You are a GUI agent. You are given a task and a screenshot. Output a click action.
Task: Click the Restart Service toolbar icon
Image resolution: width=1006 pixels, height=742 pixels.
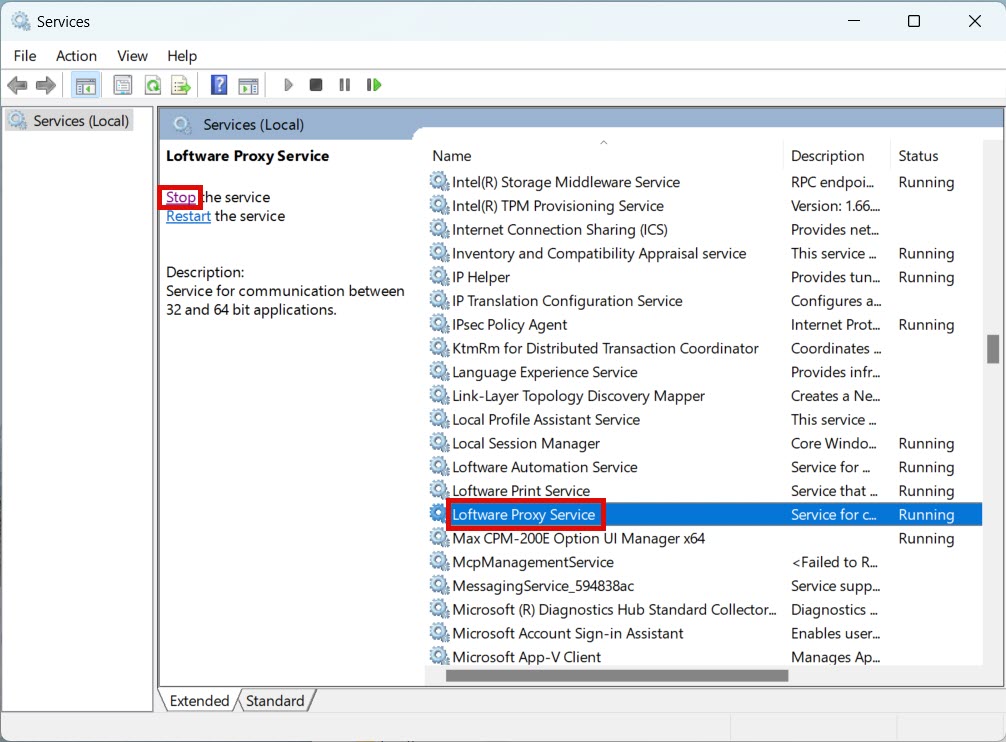click(x=374, y=85)
